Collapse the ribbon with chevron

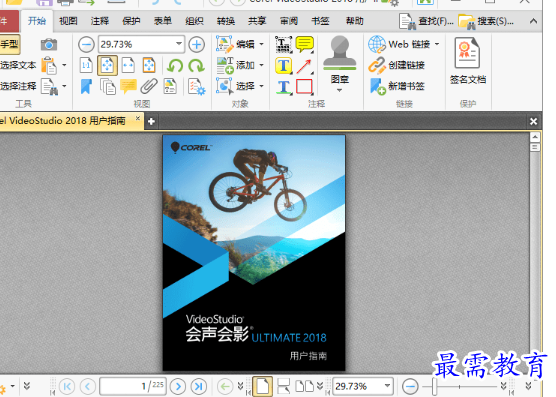pos(533,21)
